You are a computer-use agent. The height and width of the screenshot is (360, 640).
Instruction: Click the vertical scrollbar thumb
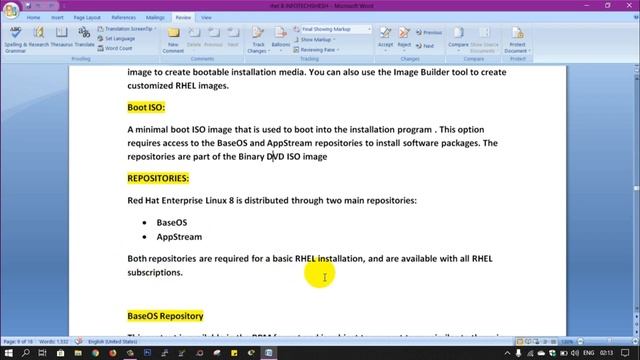pos(636,188)
